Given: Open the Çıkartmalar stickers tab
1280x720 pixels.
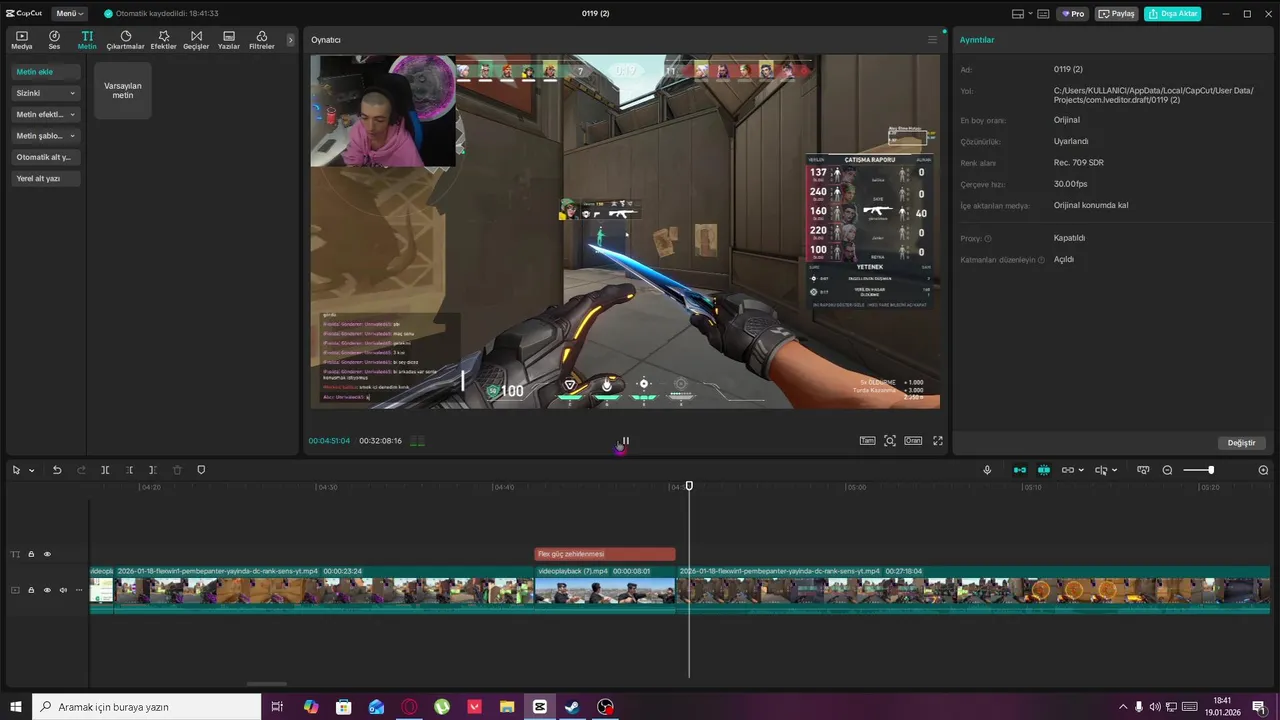Looking at the screenshot, I should click(126, 40).
